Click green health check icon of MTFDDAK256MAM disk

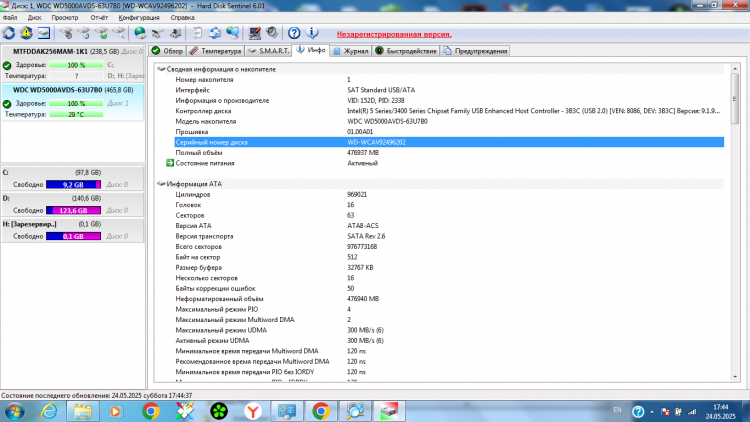pos(7,65)
